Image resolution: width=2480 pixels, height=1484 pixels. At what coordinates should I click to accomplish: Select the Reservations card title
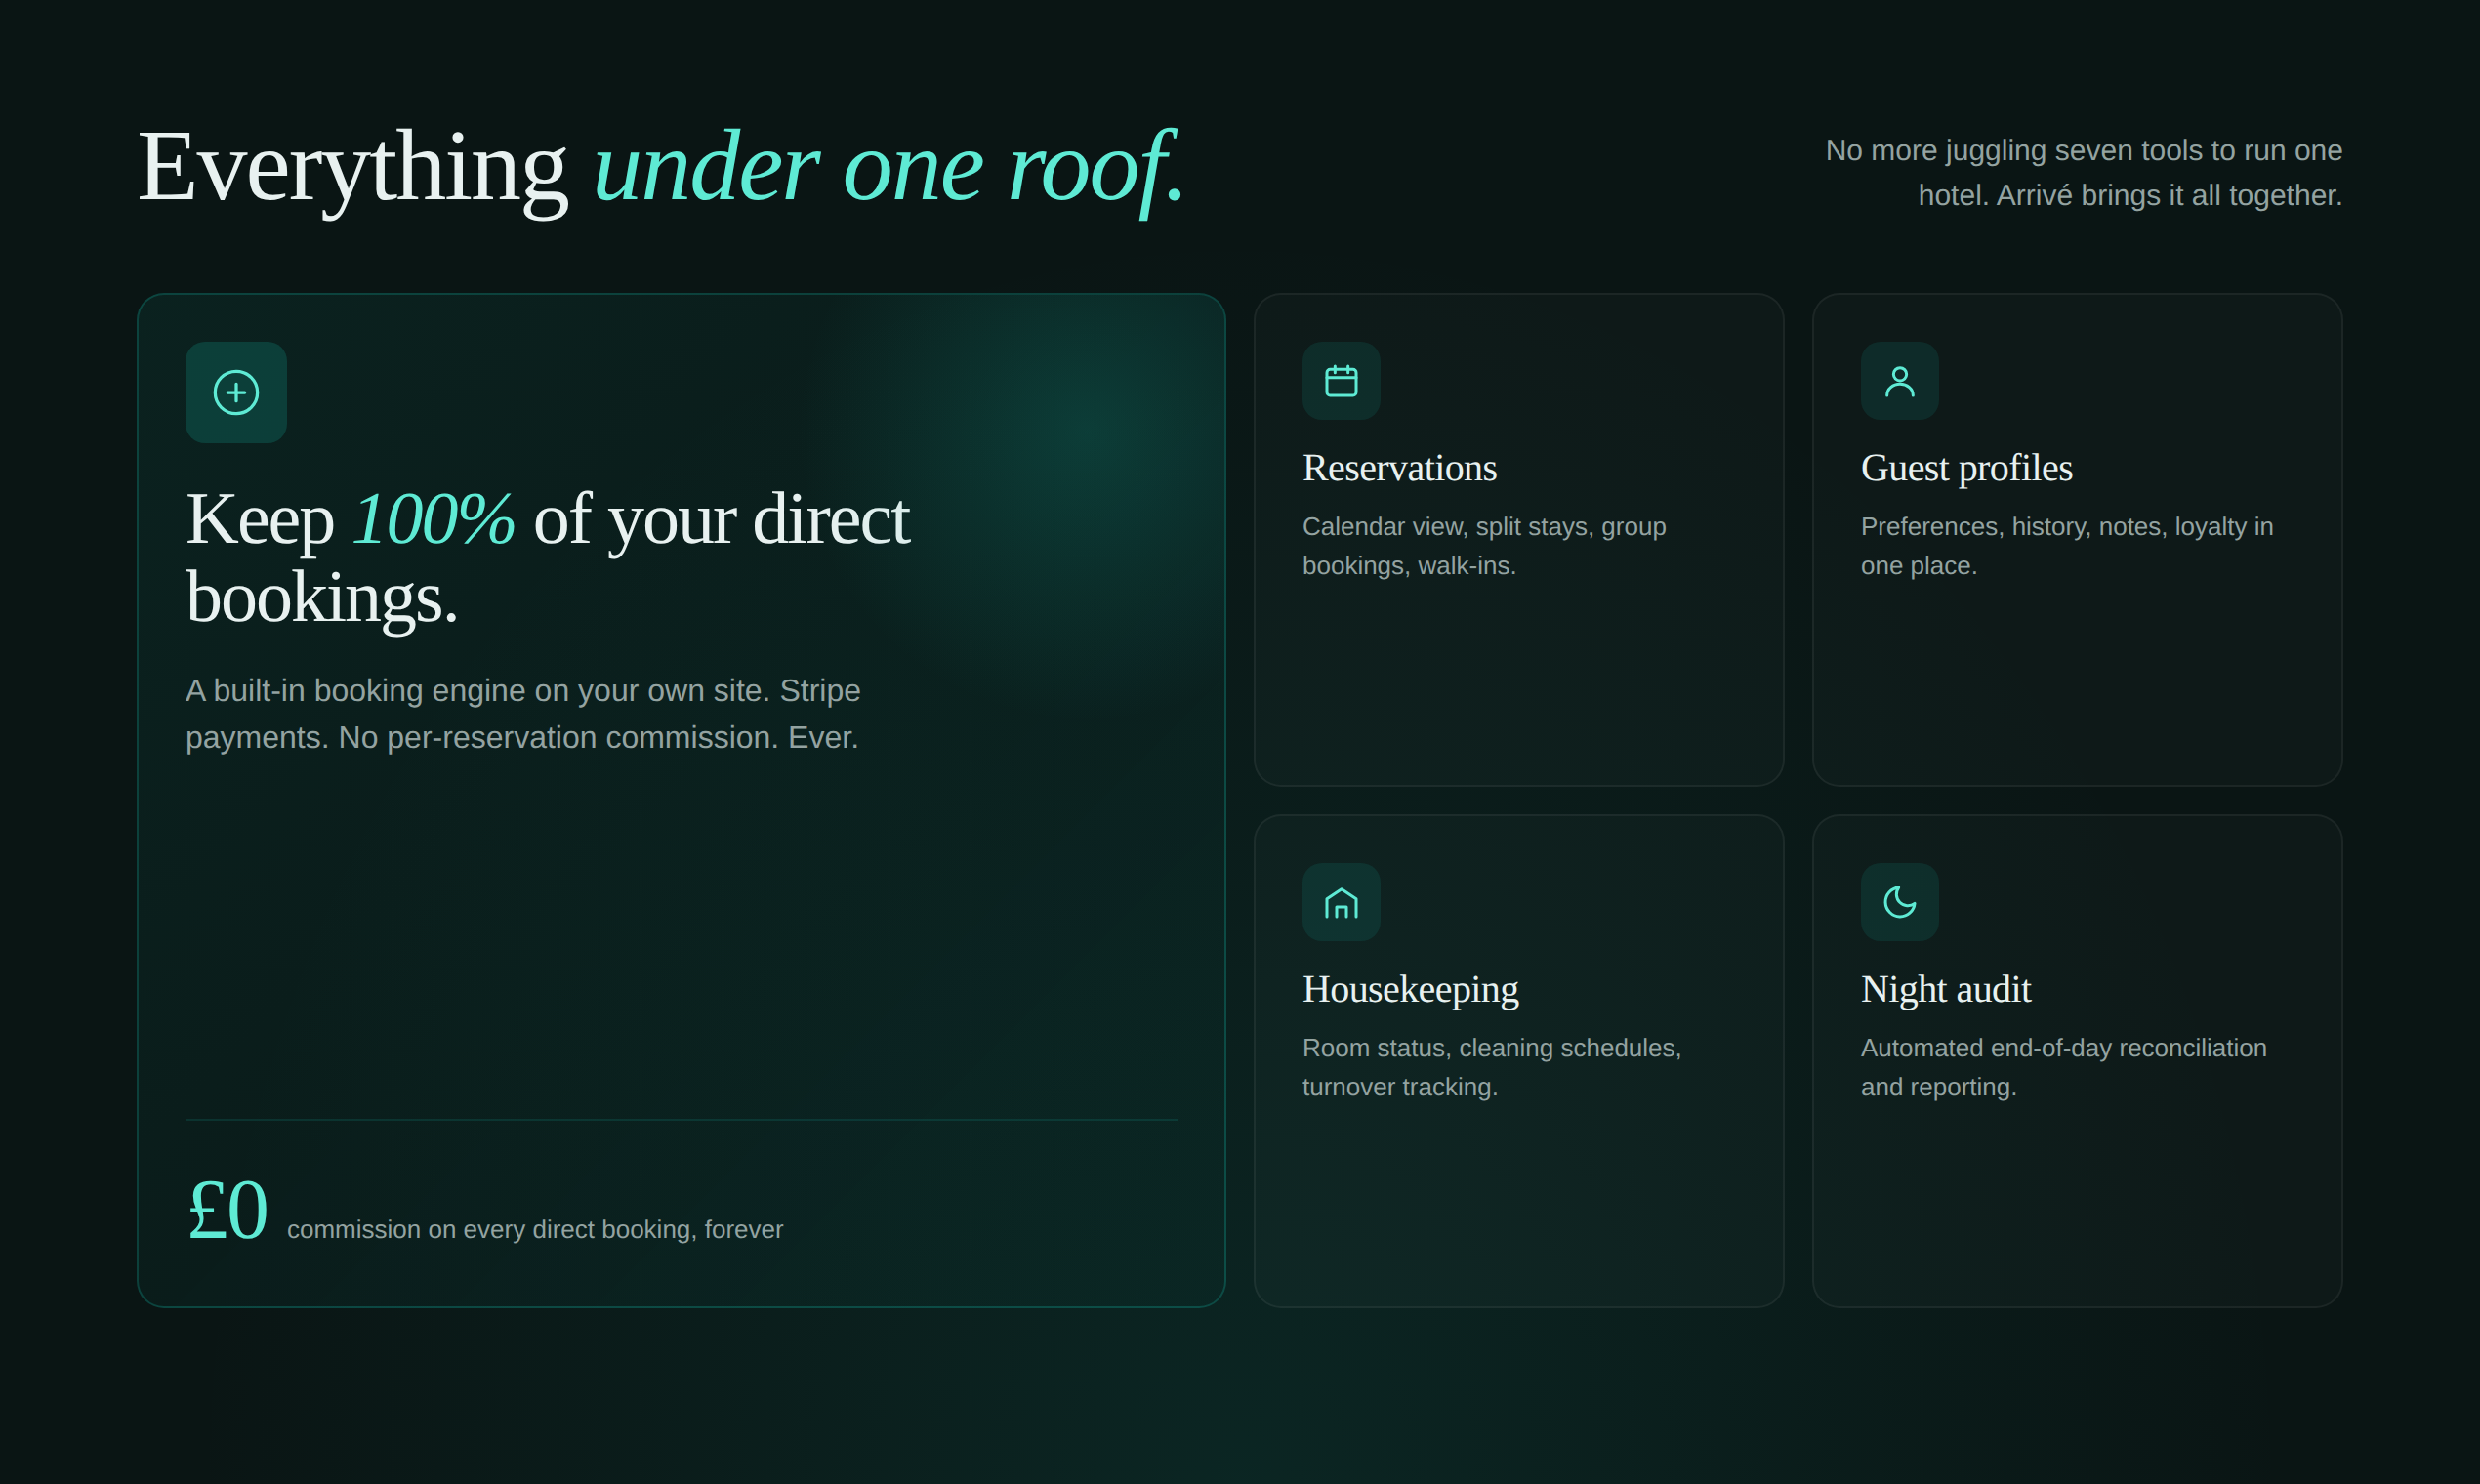1399,468
